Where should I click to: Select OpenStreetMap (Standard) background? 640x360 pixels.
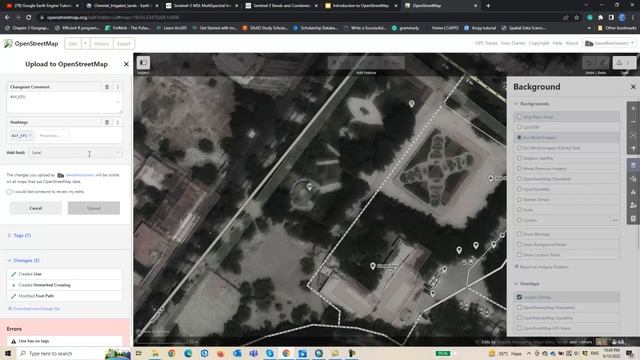(x=566, y=179)
